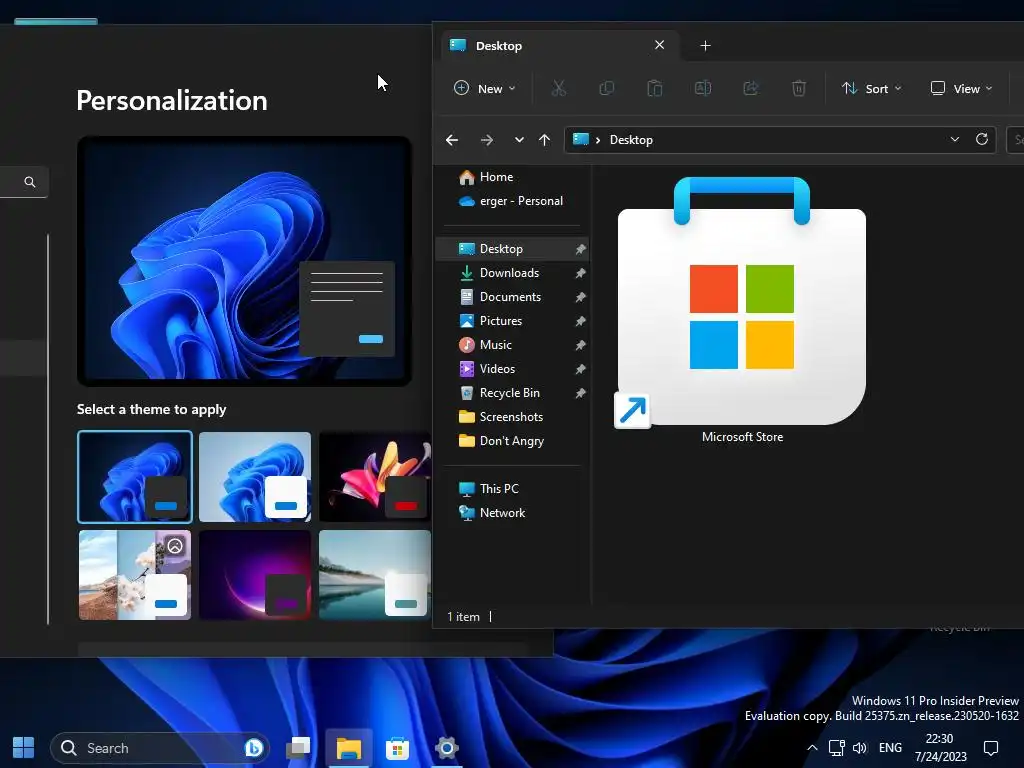Refresh the Desktop folder view

point(982,139)
